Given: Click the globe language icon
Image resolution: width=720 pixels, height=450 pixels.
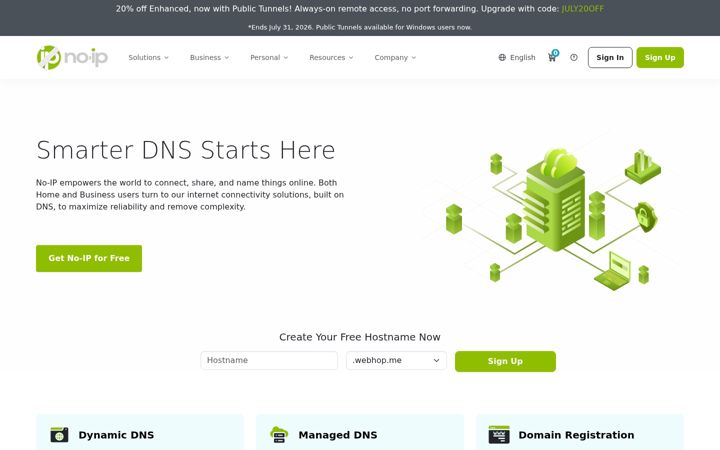Looking at the screenshot, I should [x=502, y=57].
